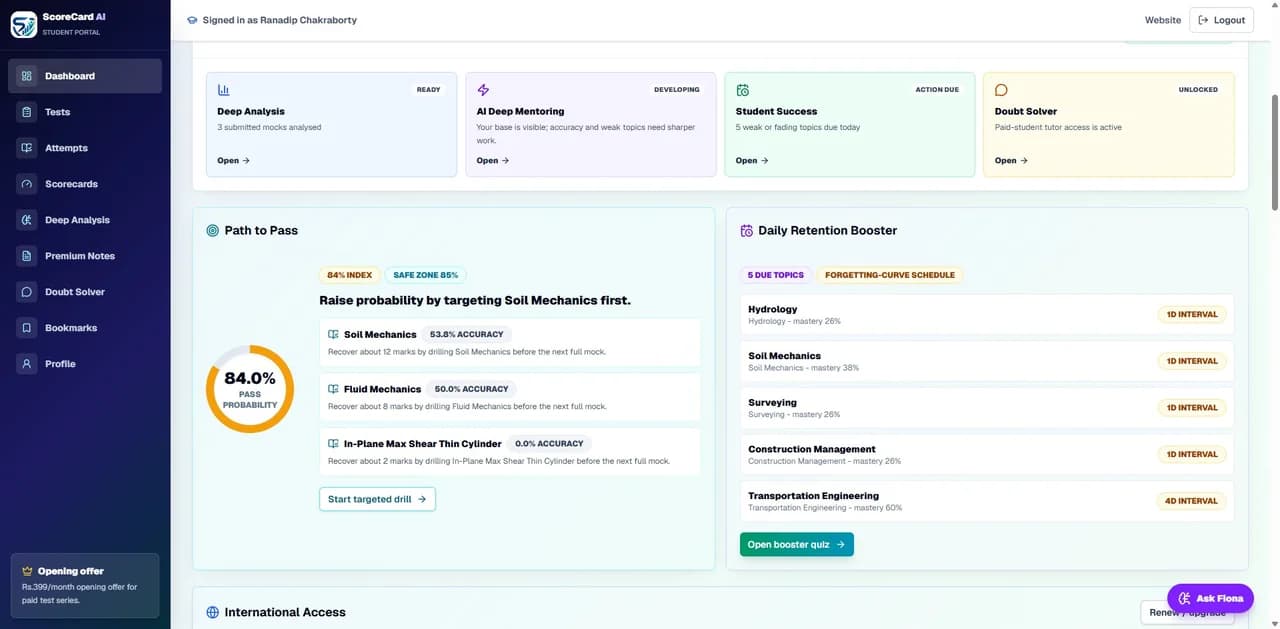Click the bar chart icon on Deep Analysis card

tap(224, 90)
